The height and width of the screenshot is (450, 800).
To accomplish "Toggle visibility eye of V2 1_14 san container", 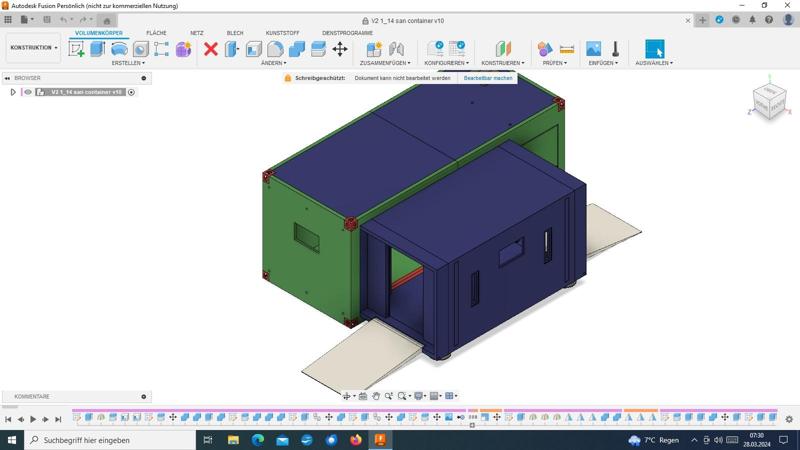I will tap(28, 92).
